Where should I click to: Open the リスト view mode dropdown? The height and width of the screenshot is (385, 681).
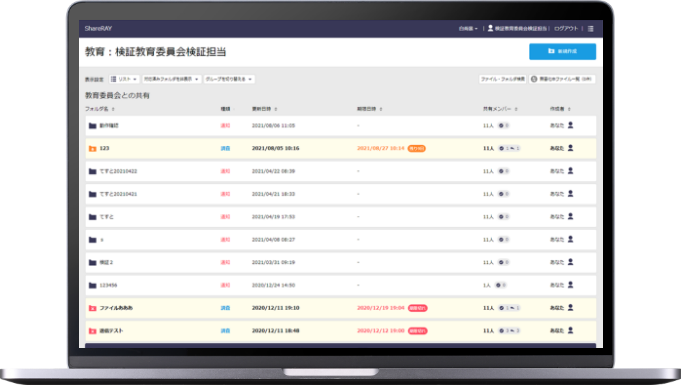point(124,79)
